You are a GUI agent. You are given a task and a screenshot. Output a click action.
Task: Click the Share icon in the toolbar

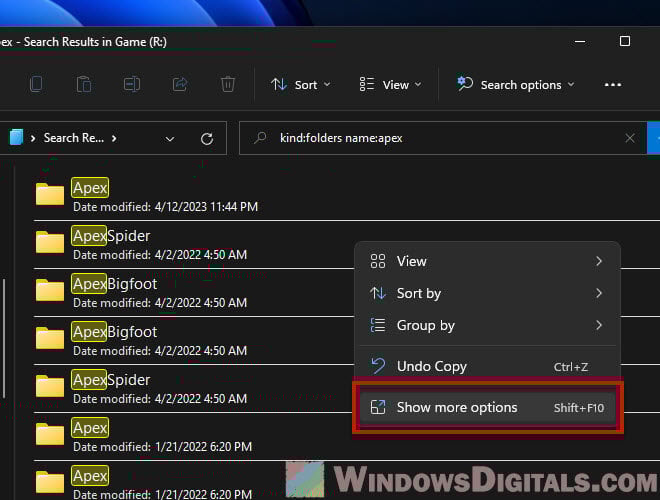tap(180, 84)
